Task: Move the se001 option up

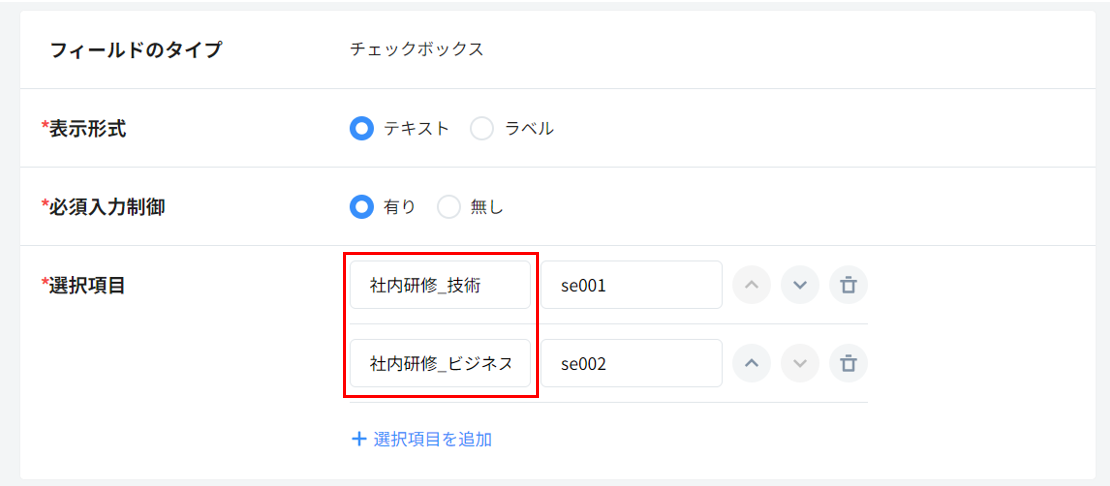Action: (x=752, y=286)
